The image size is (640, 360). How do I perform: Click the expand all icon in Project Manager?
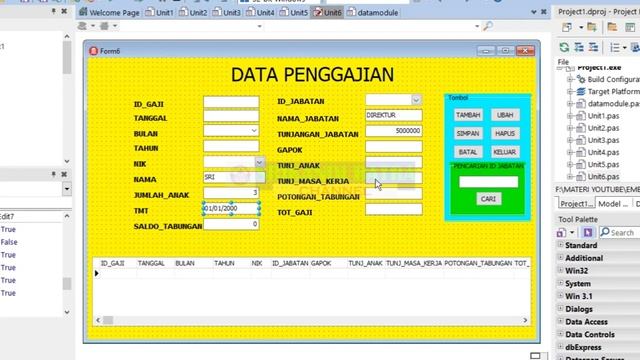tap(579, 47)
